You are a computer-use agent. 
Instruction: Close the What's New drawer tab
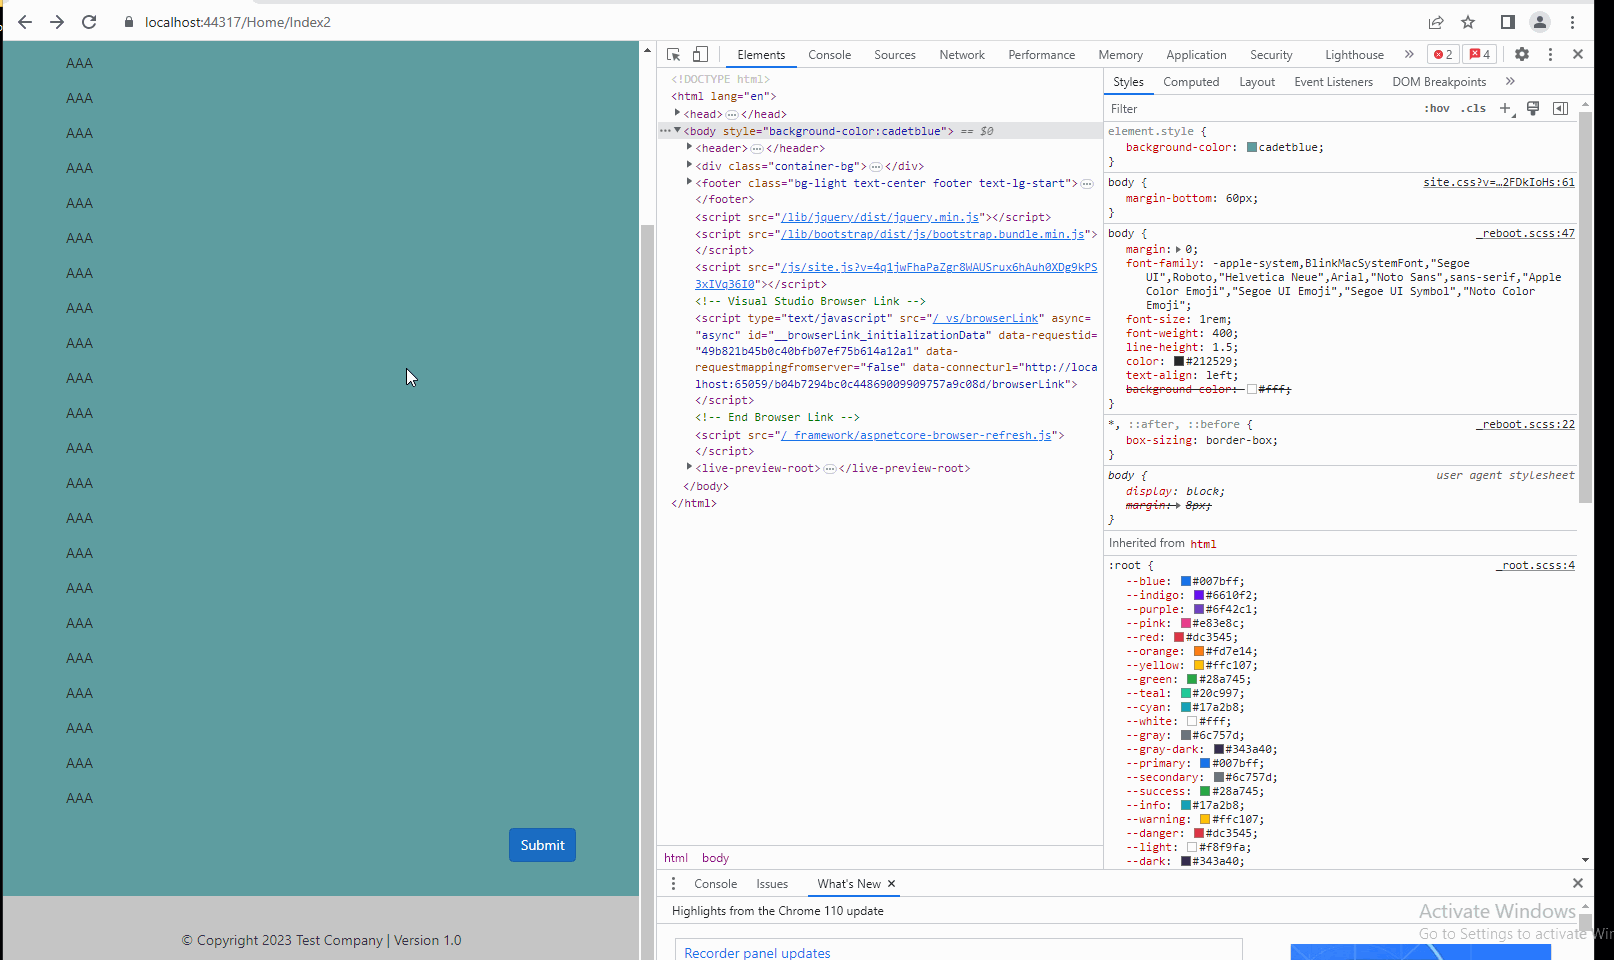891,883
